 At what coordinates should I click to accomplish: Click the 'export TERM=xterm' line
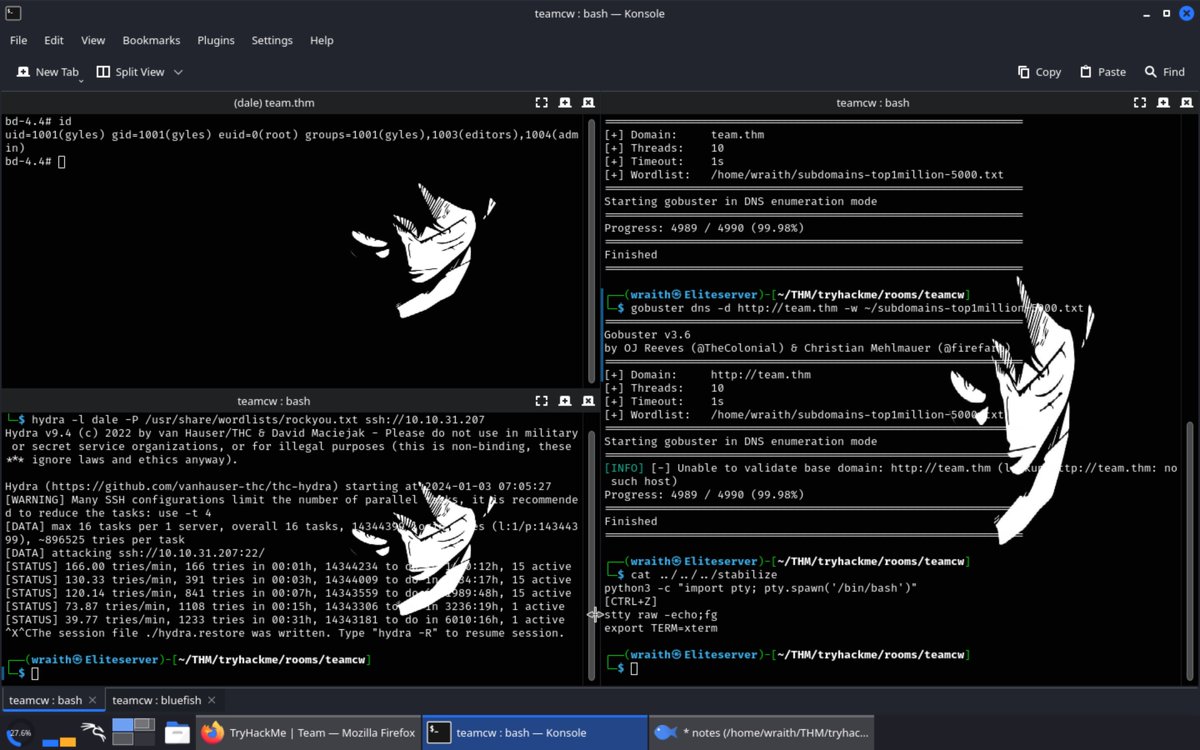[660, 628]
